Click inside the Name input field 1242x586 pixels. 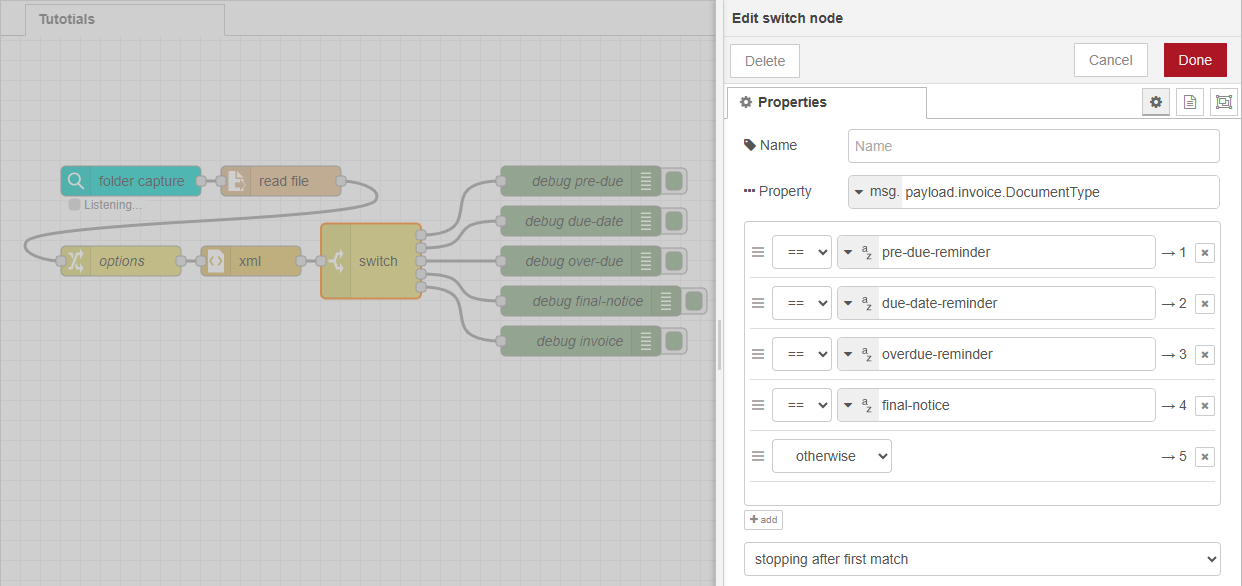(x=1033, y=146)
